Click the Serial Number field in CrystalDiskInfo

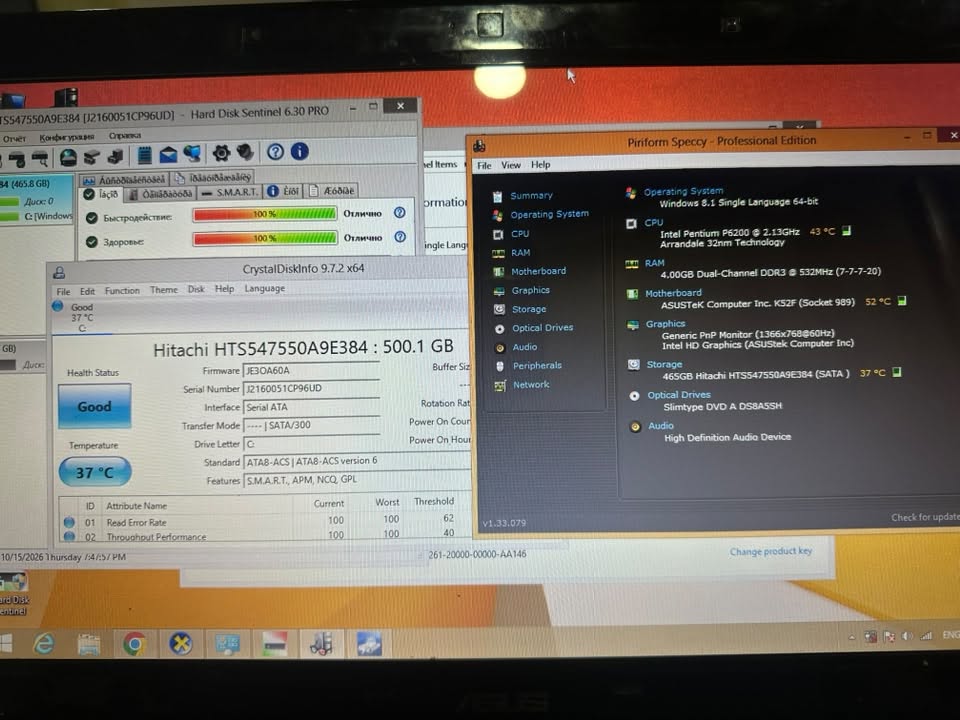tap(311, 389)
